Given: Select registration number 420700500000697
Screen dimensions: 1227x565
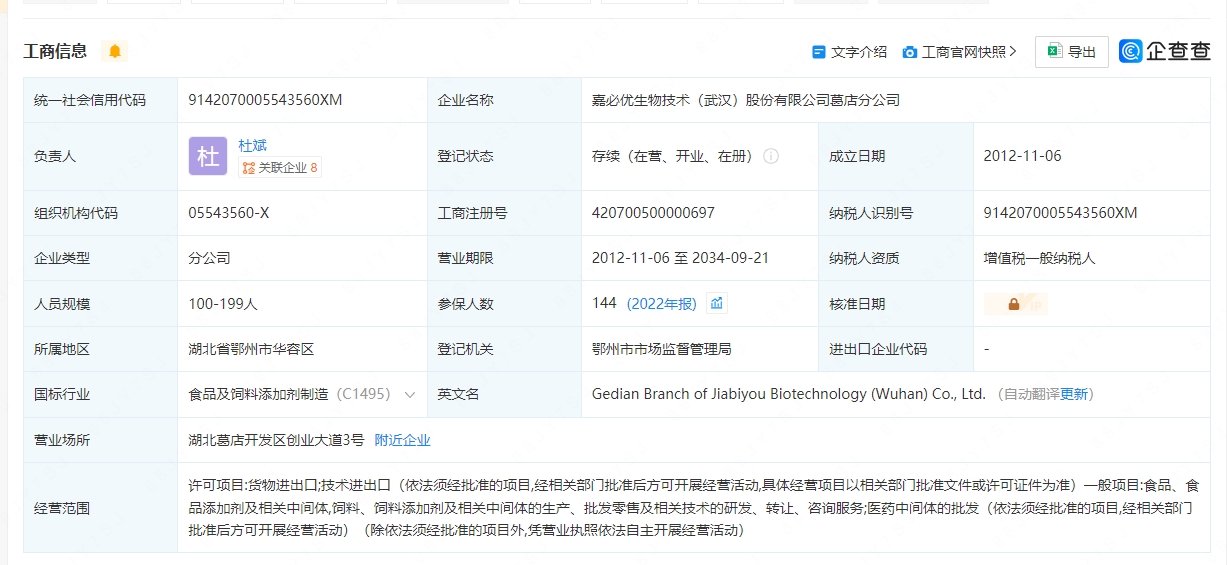Looking at the screenshot, I should click(x=653, y=213).
